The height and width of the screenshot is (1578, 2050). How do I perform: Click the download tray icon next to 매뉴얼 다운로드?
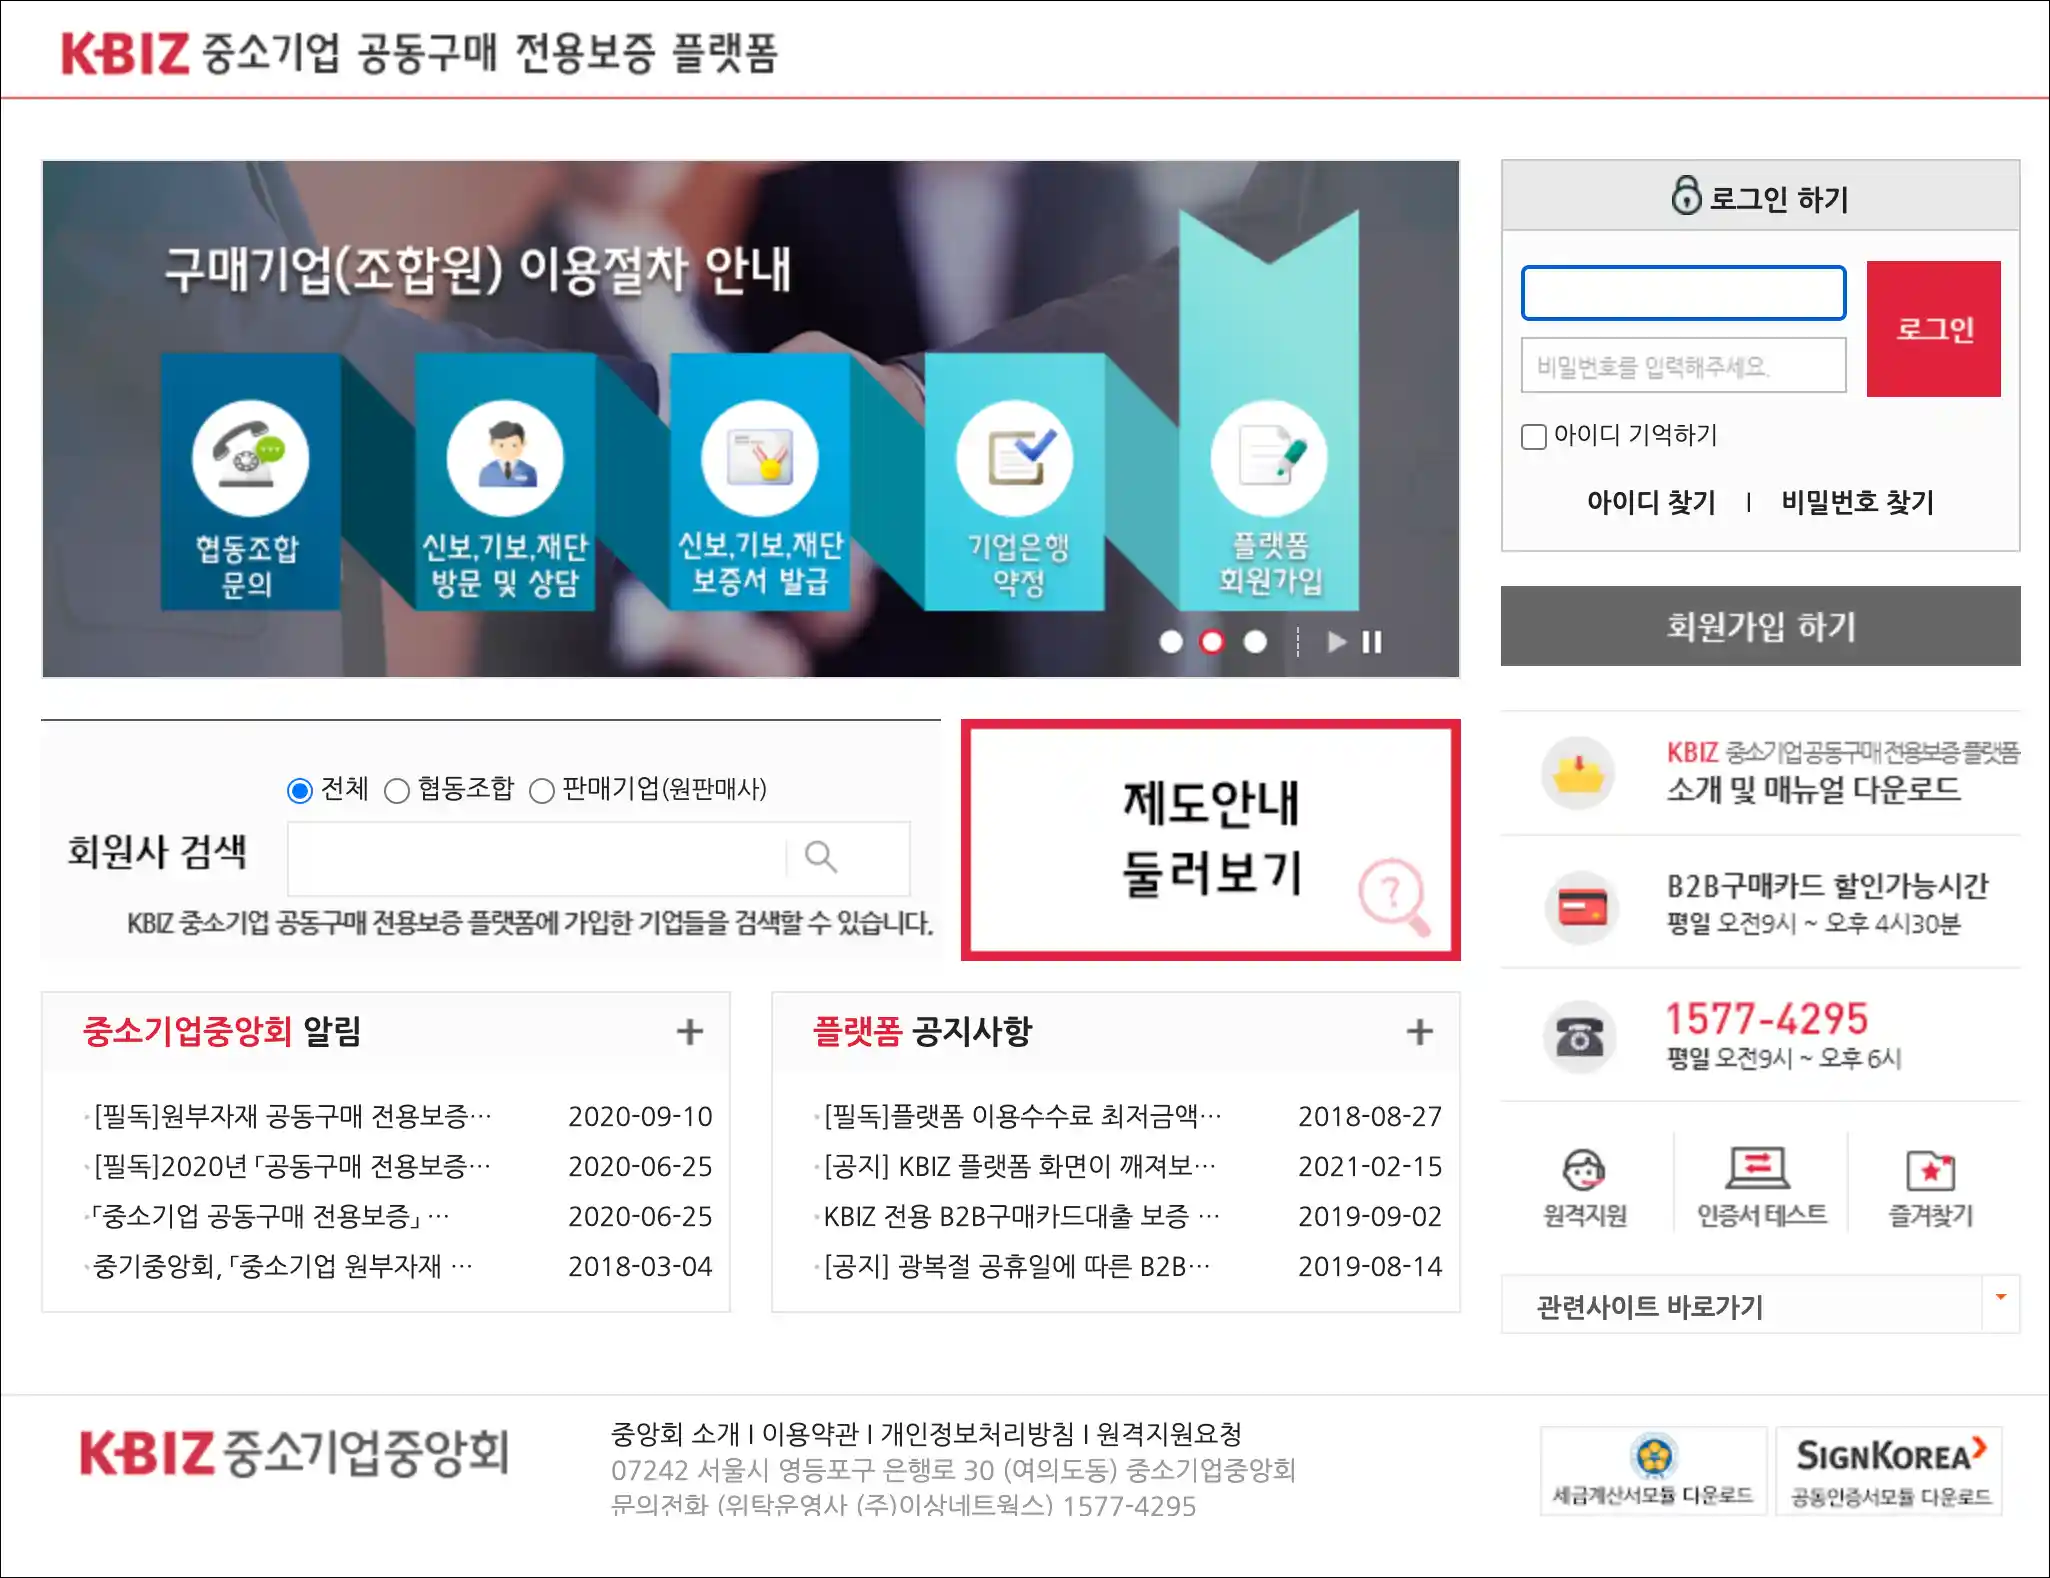[1578, 773]
